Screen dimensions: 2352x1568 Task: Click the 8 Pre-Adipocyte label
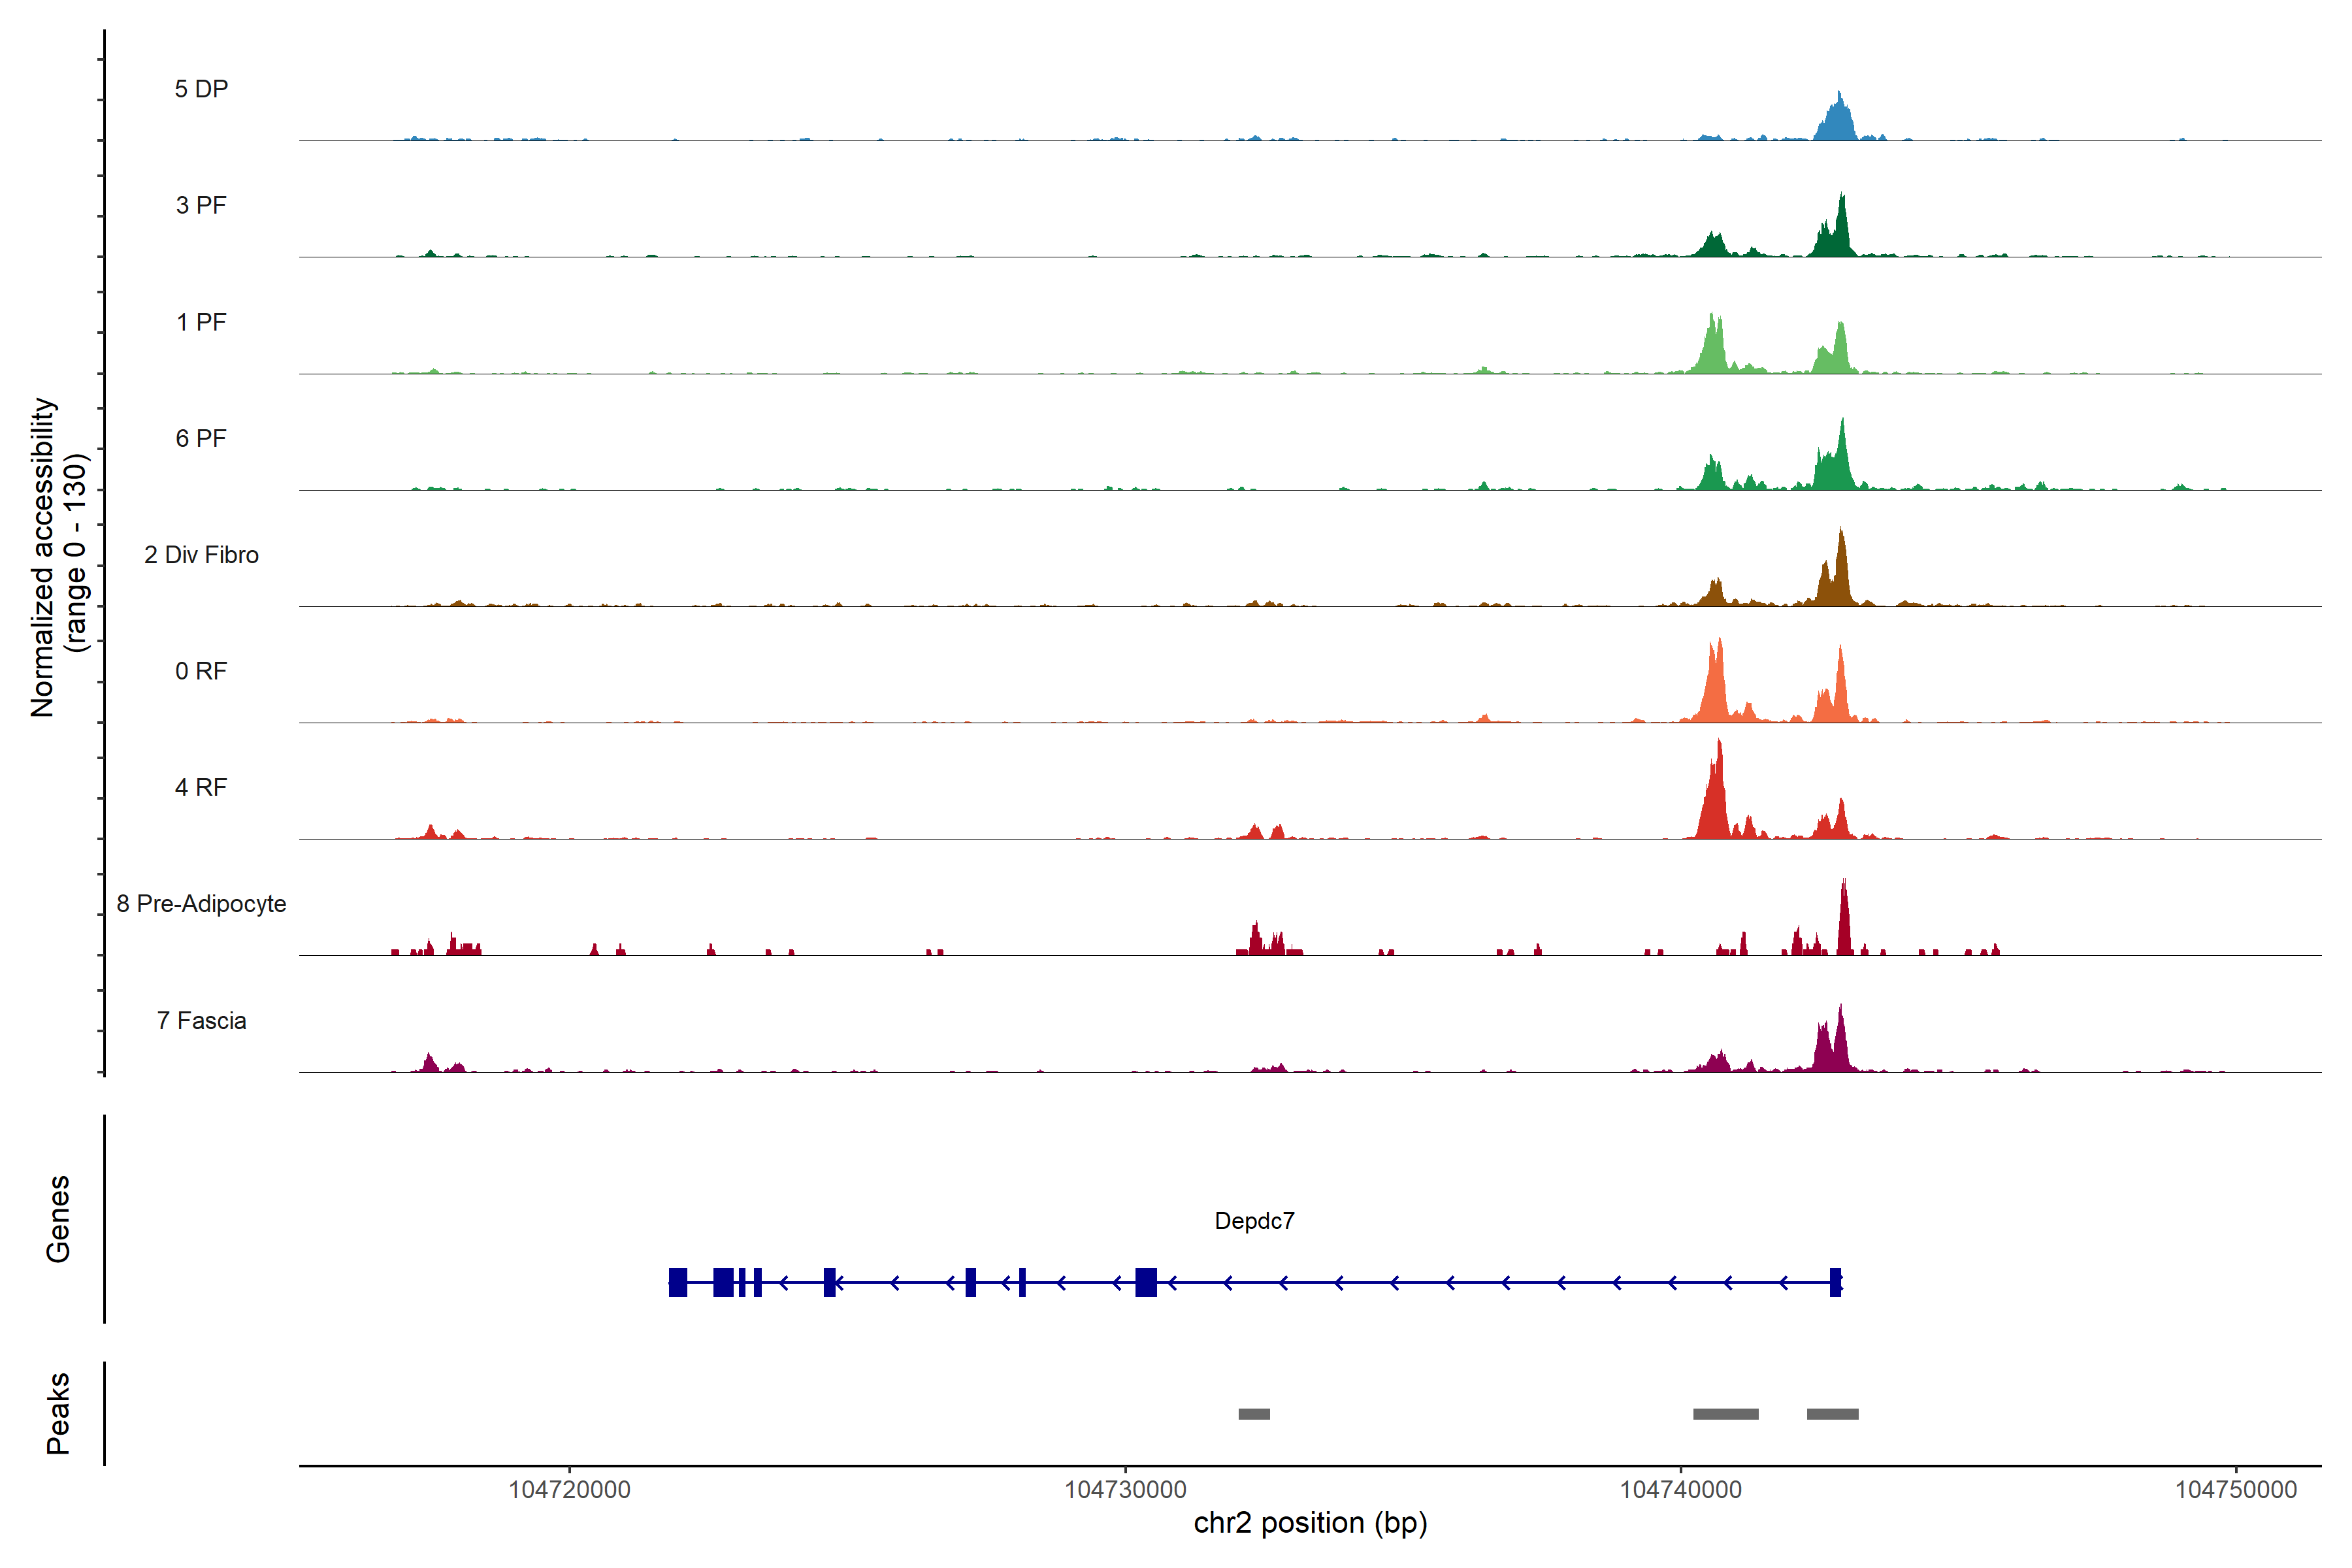[x=201, y=904]
